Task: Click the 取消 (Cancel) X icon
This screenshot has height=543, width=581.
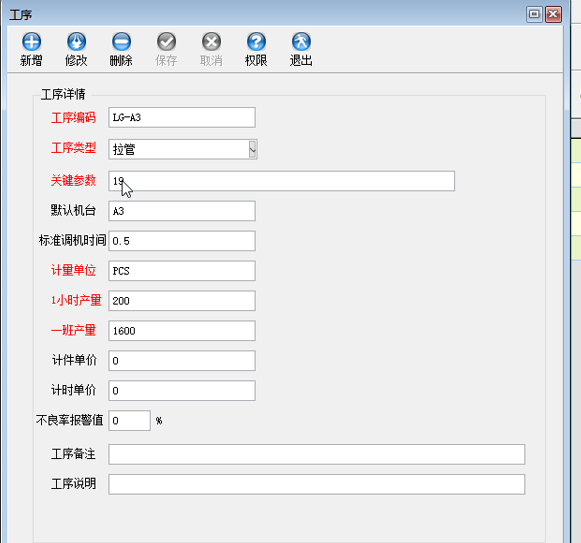Action: click(211, 42)
